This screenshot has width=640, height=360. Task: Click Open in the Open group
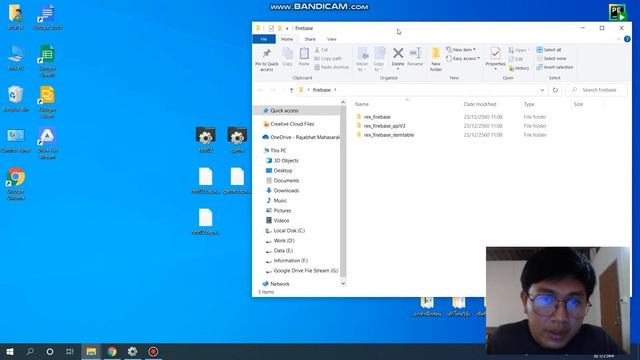[x=519, y=50]
